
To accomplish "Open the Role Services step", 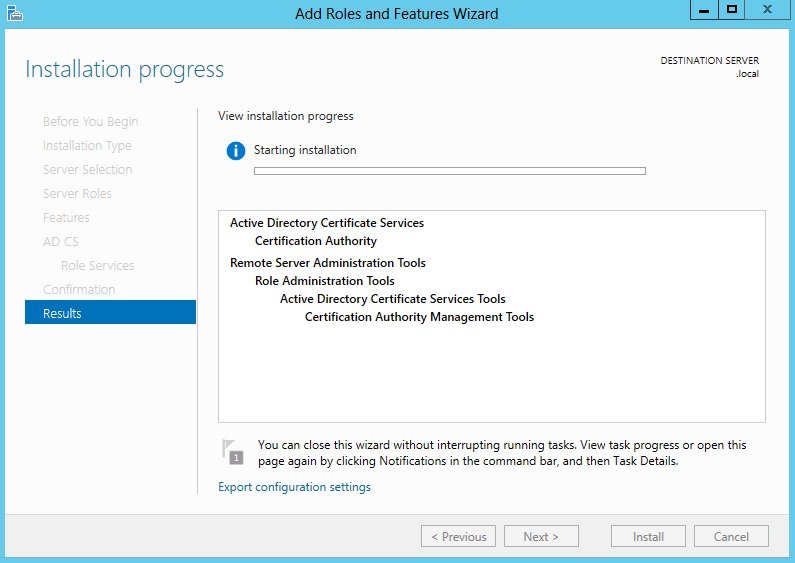I will tap(97, 265).
